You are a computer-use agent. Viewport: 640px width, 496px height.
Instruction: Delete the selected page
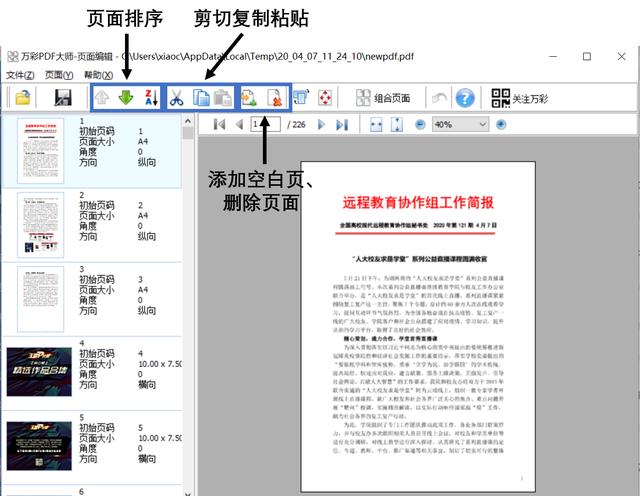pyautogui.click(x=275, y=98)
